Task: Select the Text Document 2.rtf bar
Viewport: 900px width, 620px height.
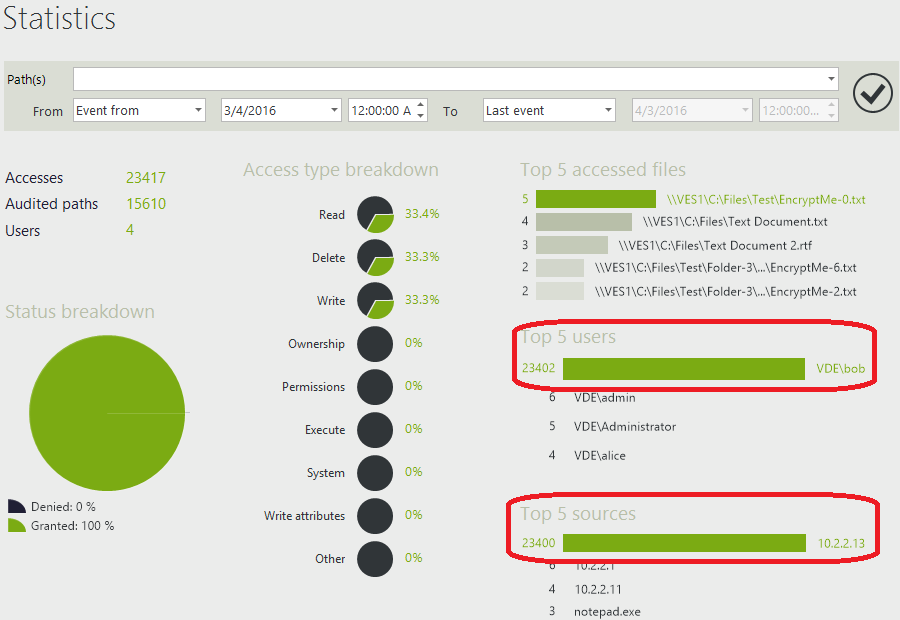Action: click(572, 245)
